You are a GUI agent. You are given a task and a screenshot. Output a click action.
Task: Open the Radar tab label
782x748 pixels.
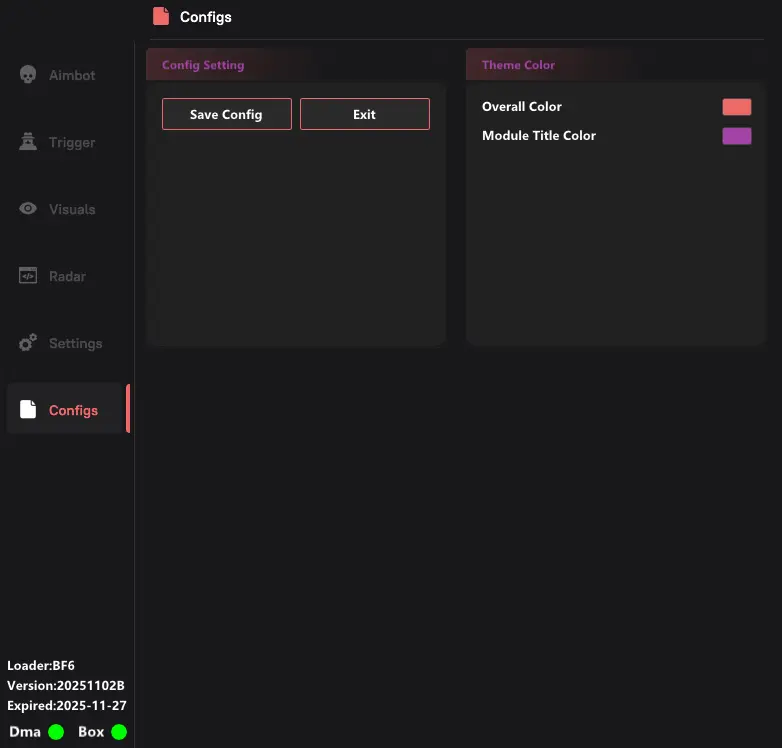click(67, 276)
